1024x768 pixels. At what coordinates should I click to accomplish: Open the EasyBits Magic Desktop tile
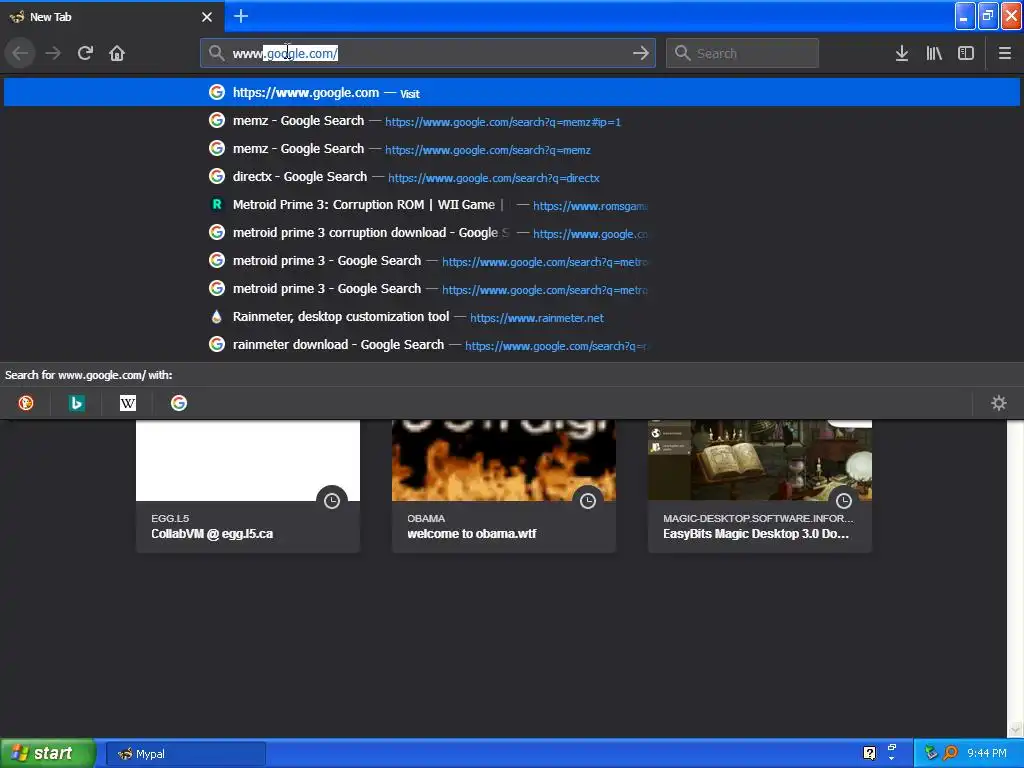point(760,486)
